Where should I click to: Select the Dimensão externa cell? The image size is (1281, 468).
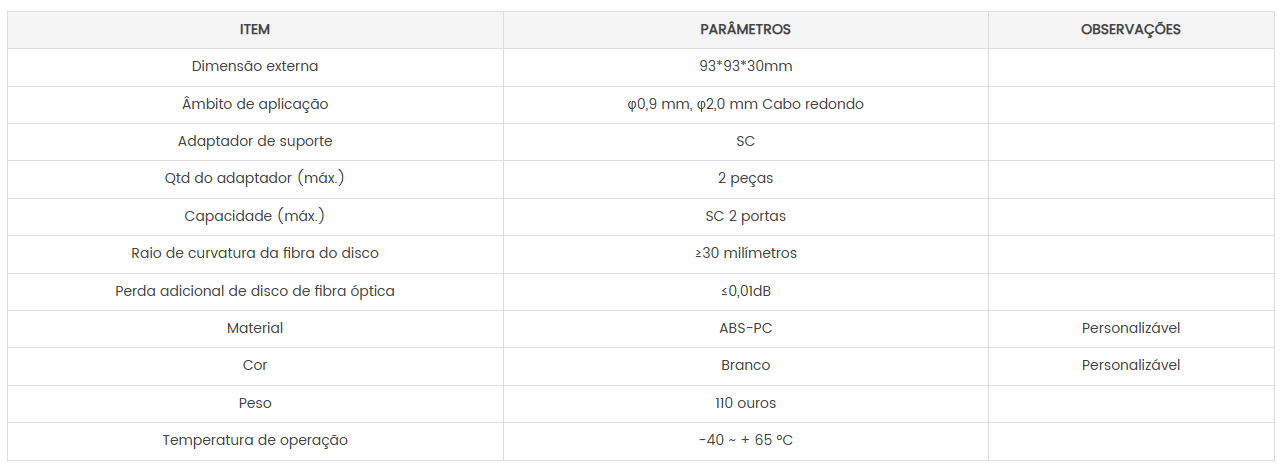tap(255, 67)
